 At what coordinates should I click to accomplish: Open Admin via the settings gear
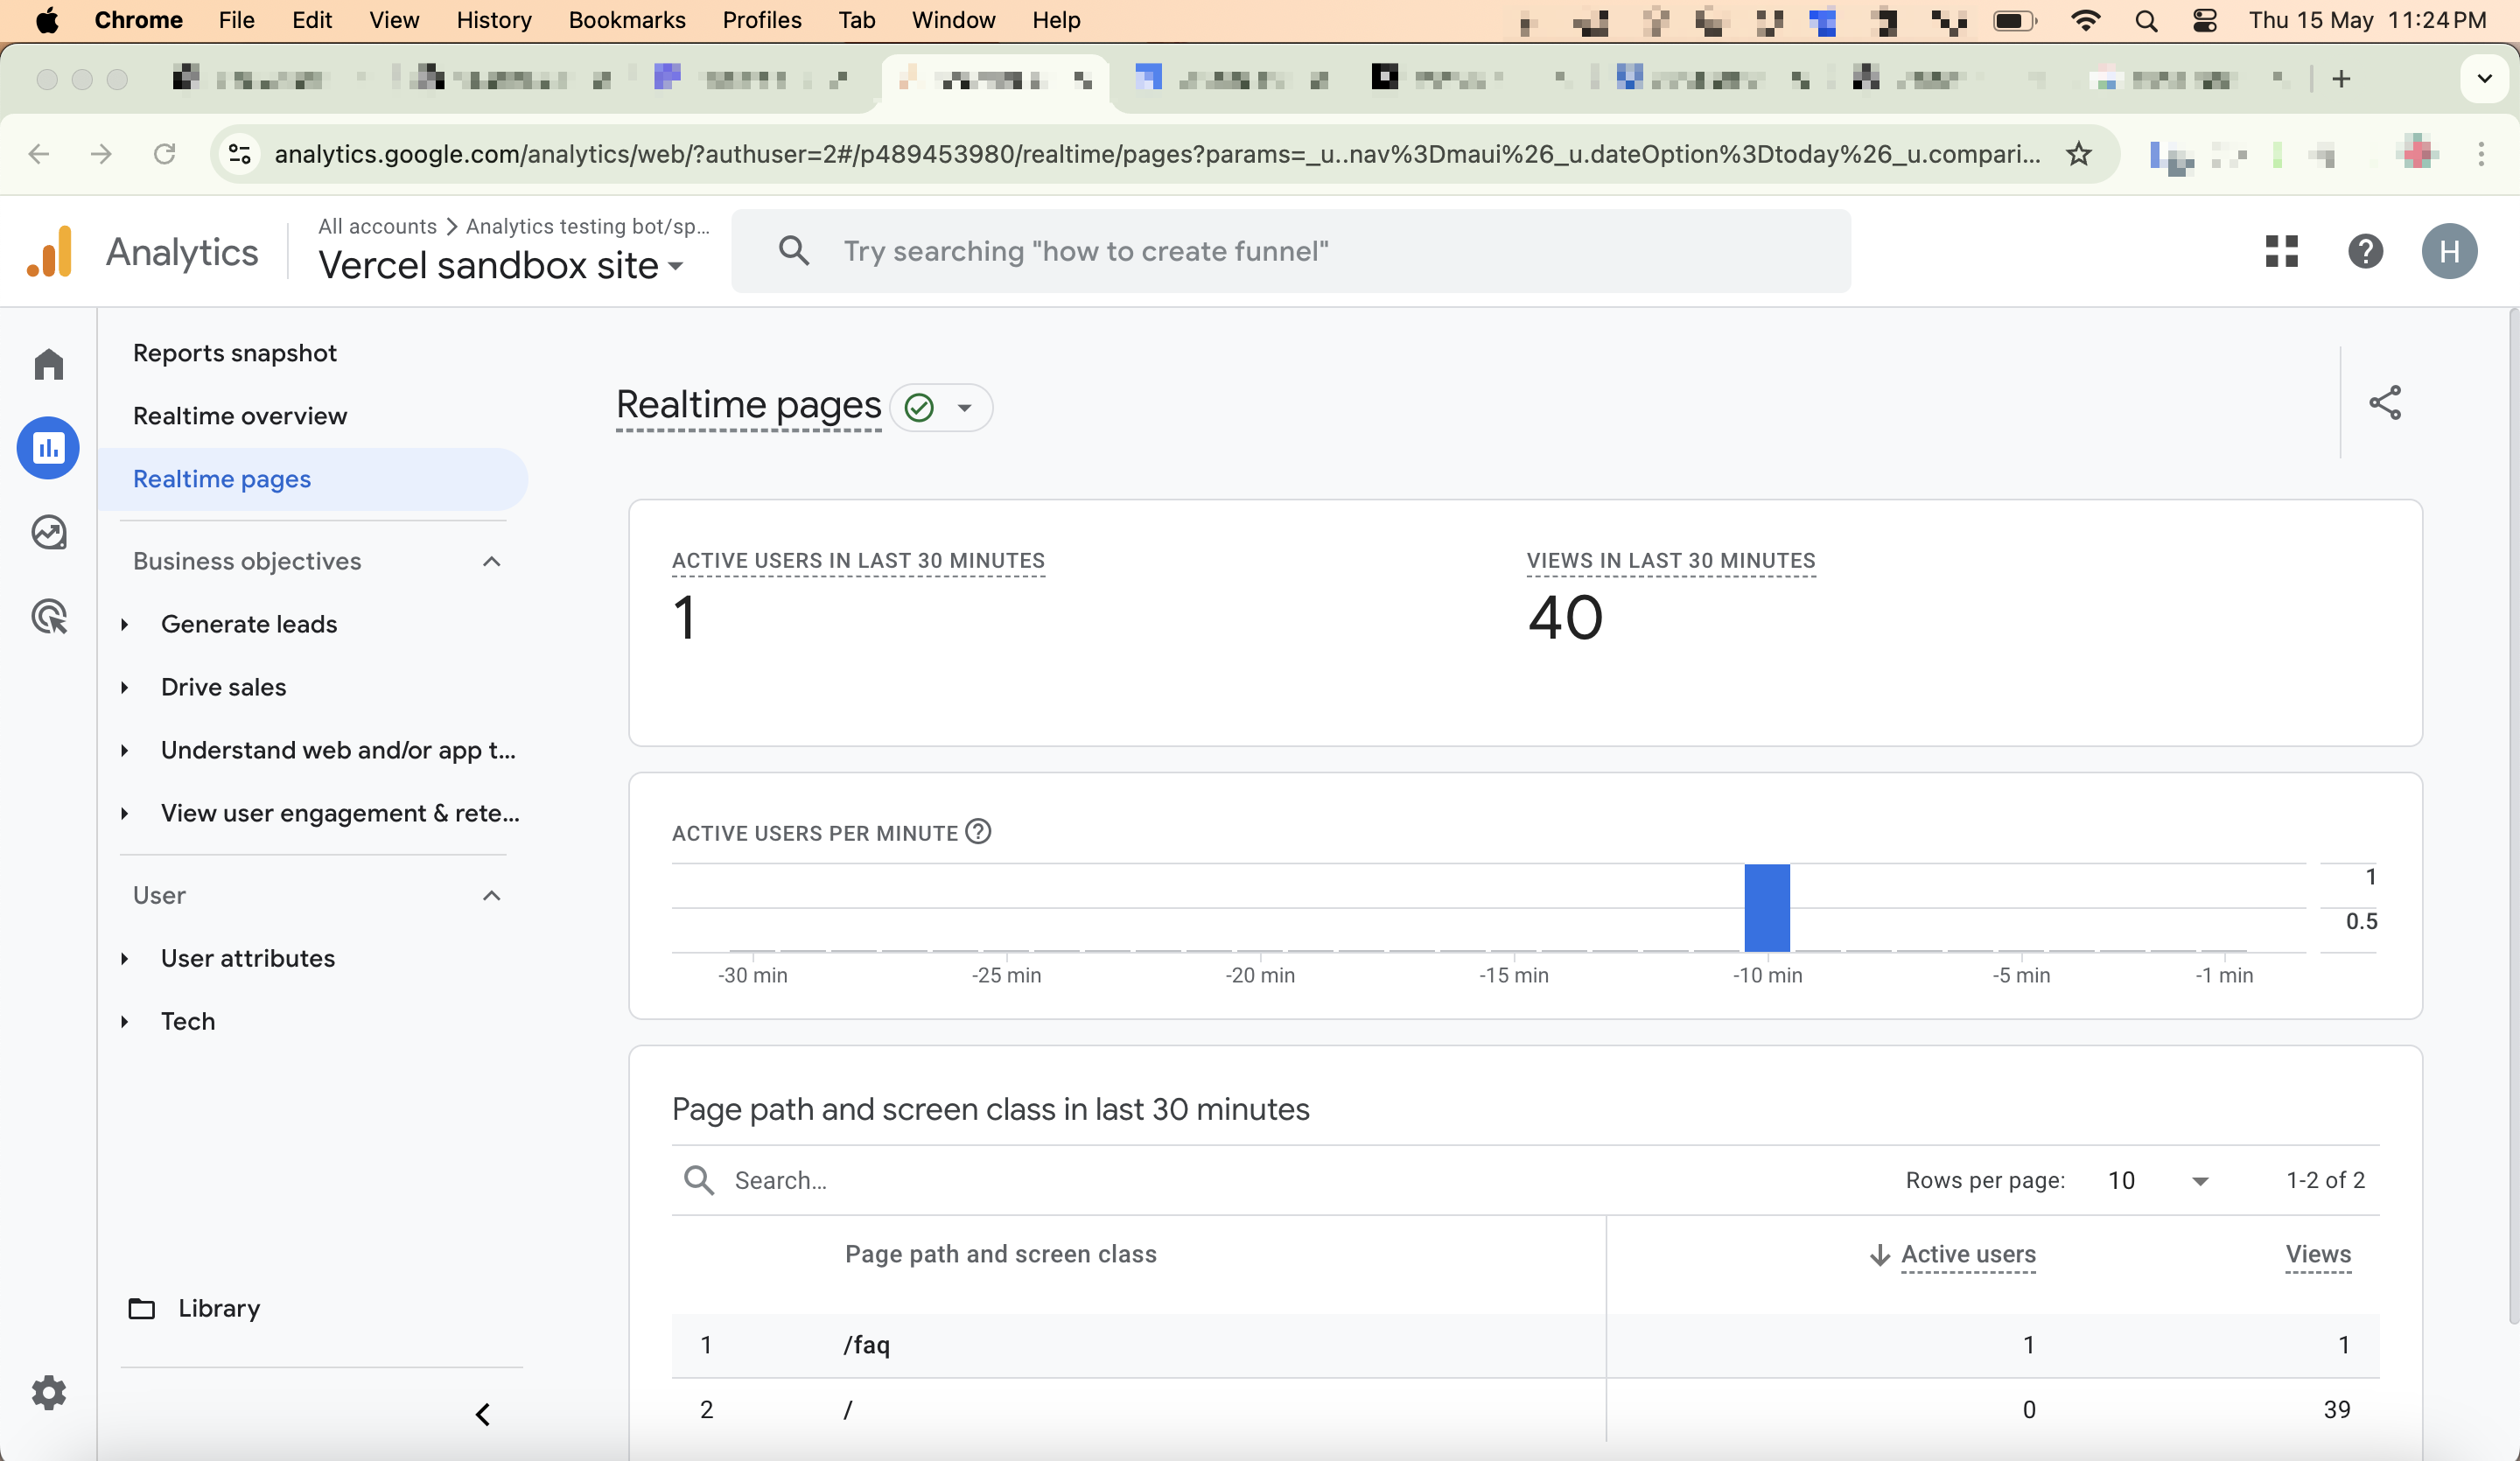click(x=48, y=1393)
